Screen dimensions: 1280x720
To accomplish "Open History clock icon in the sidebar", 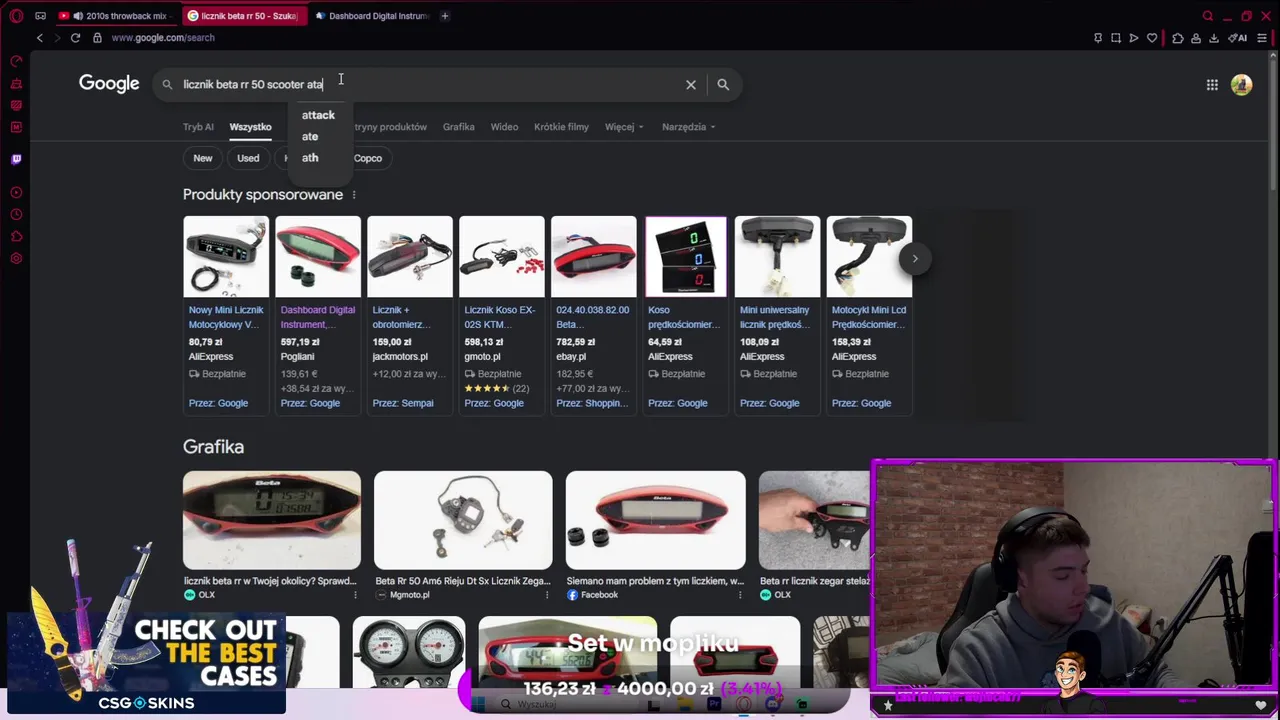I will (16, 215).
